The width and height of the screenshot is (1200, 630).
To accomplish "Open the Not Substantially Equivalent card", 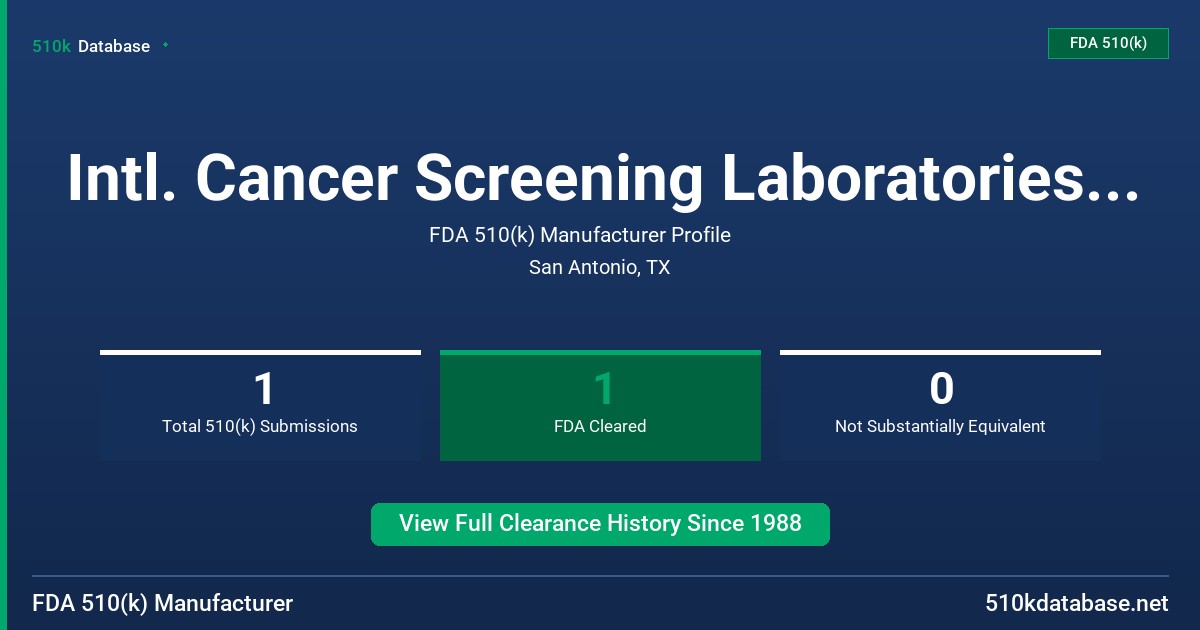I will pyautogui.click(x=940, y=406).
